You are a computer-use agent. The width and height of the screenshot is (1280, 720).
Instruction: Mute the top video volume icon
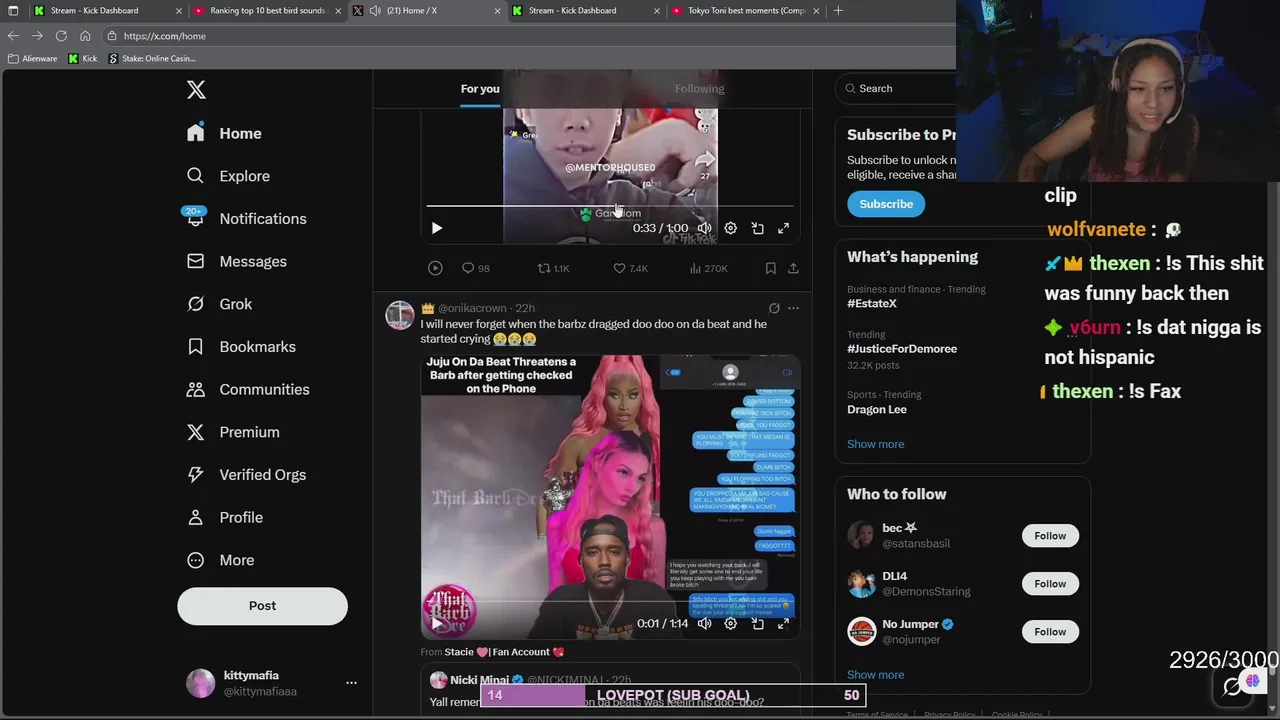(704, 228)
